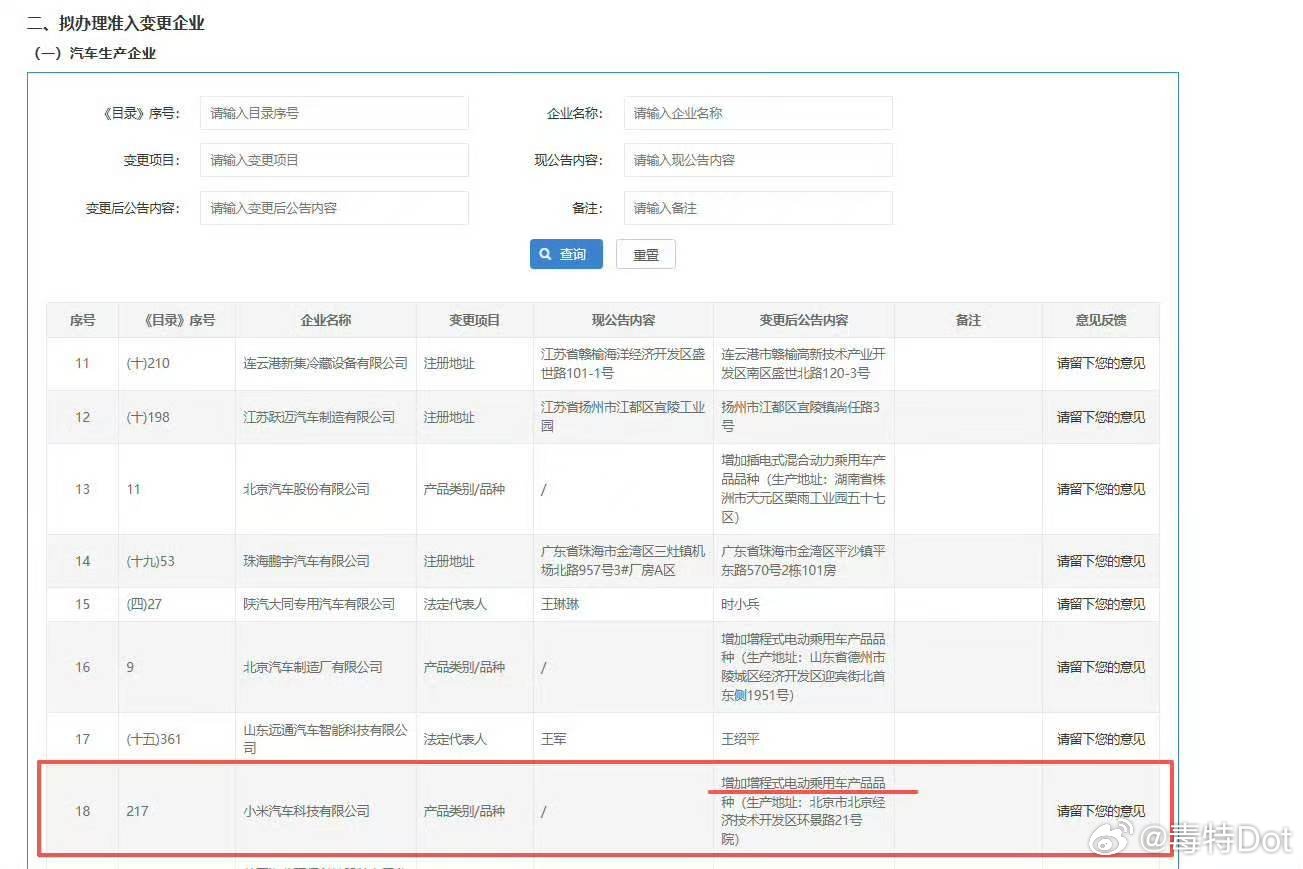Screen dimensions: 1303x869
Task: Click 产品类别/品种 in 小米汽车科技 row
Action: click(464, 811)
